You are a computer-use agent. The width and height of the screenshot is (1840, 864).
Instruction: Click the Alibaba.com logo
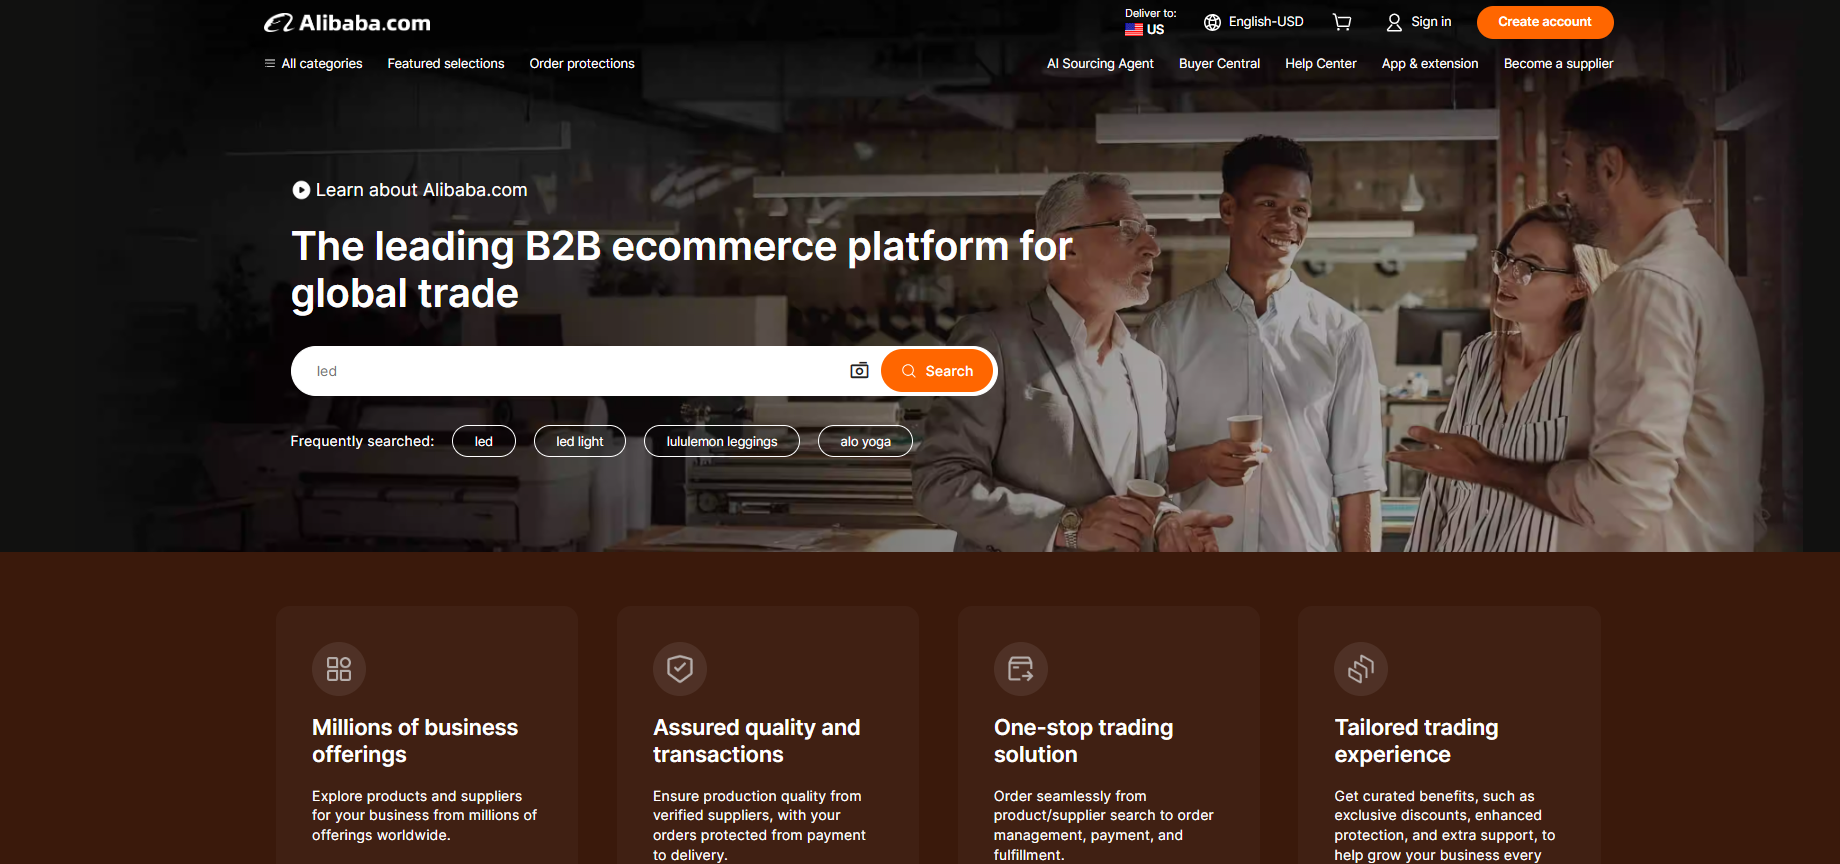pyautogui.click(x=347, y=22)
